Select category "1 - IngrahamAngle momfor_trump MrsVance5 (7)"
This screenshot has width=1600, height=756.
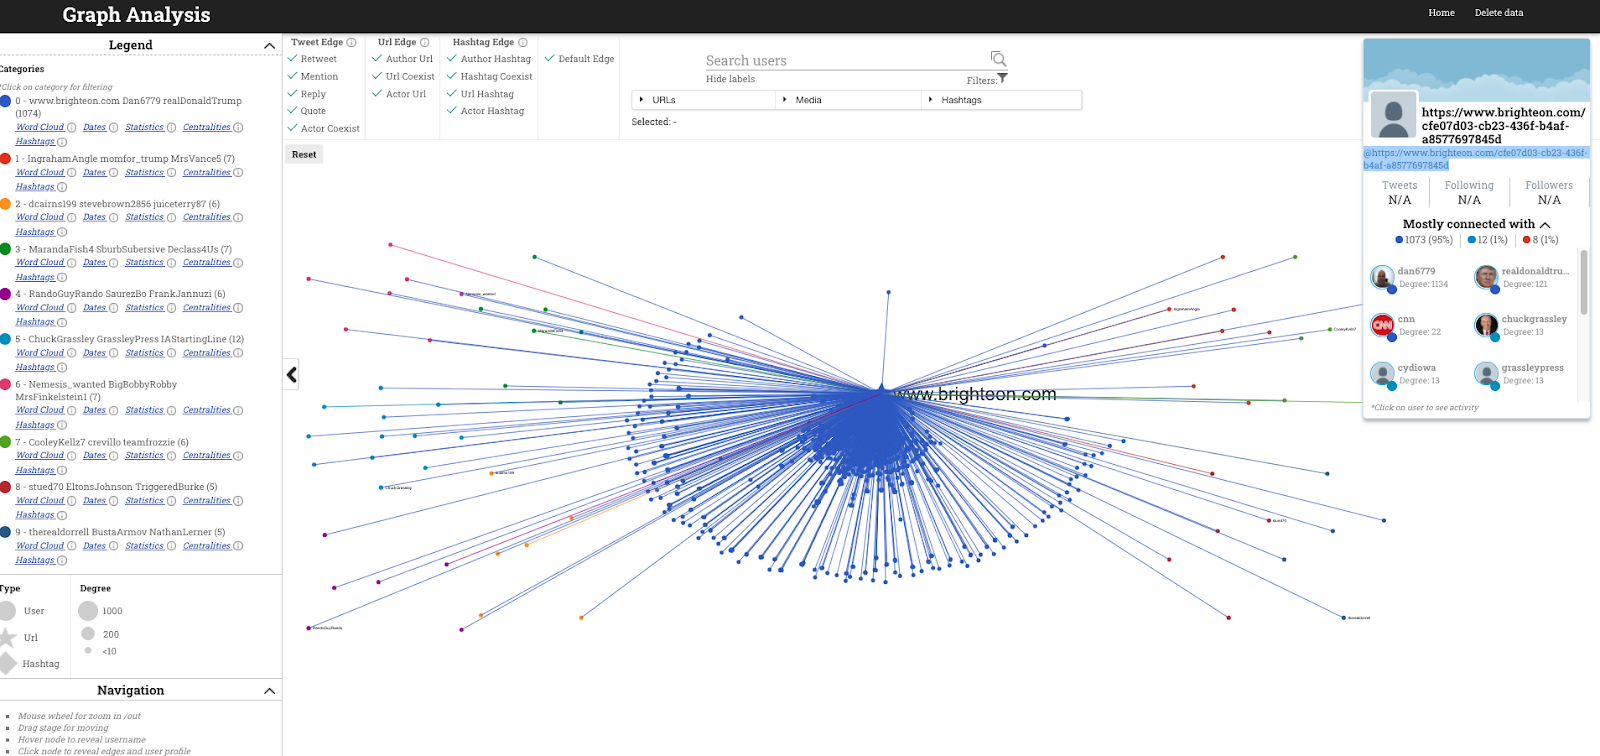click(125, 159)
